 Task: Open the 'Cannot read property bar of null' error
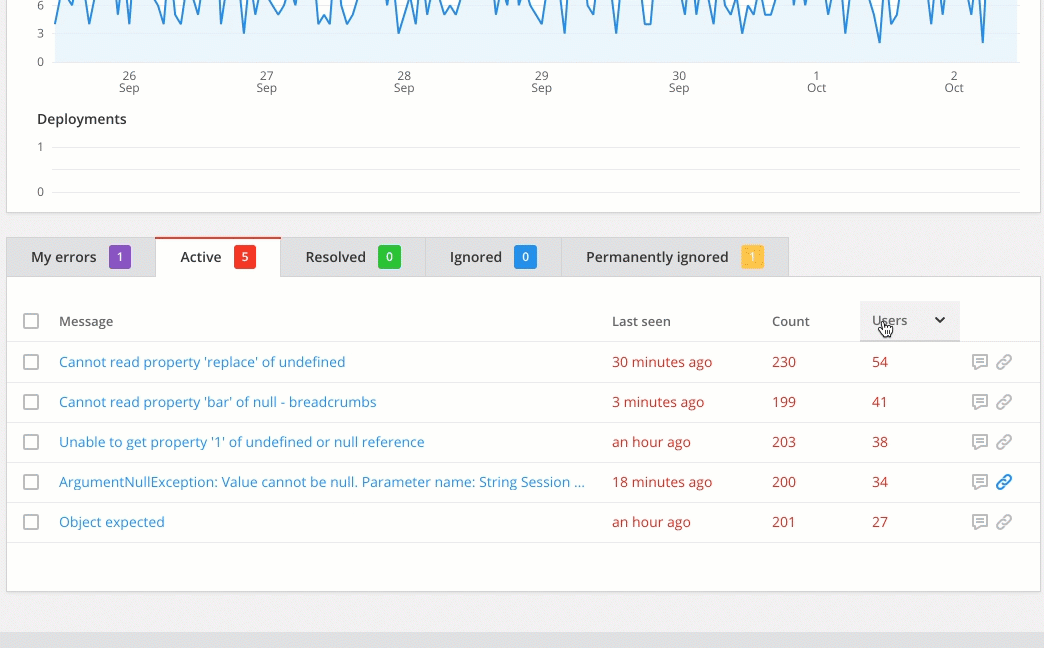click(x=217, y=402)
